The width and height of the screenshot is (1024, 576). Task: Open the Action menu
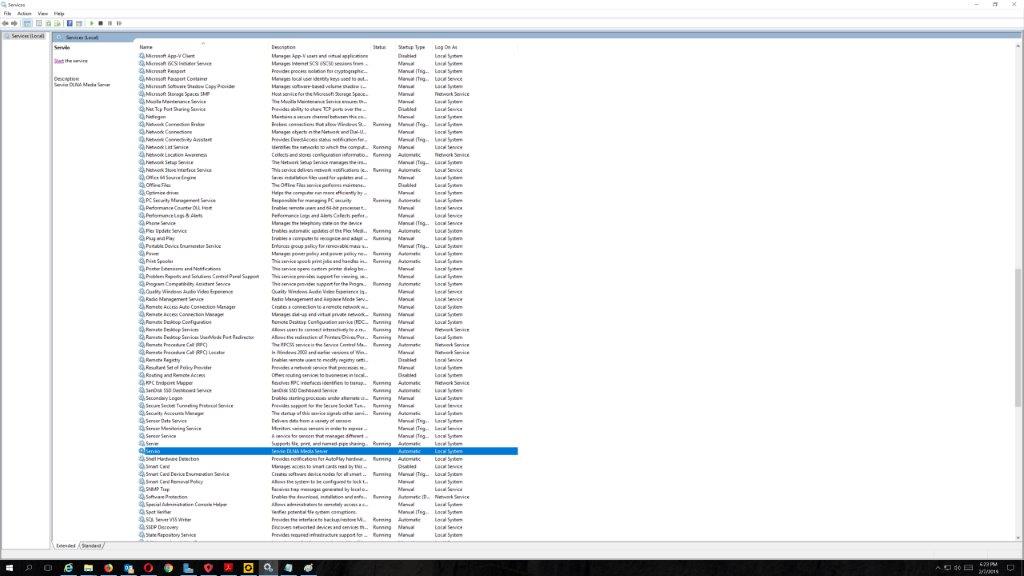(x=24, y=14)
